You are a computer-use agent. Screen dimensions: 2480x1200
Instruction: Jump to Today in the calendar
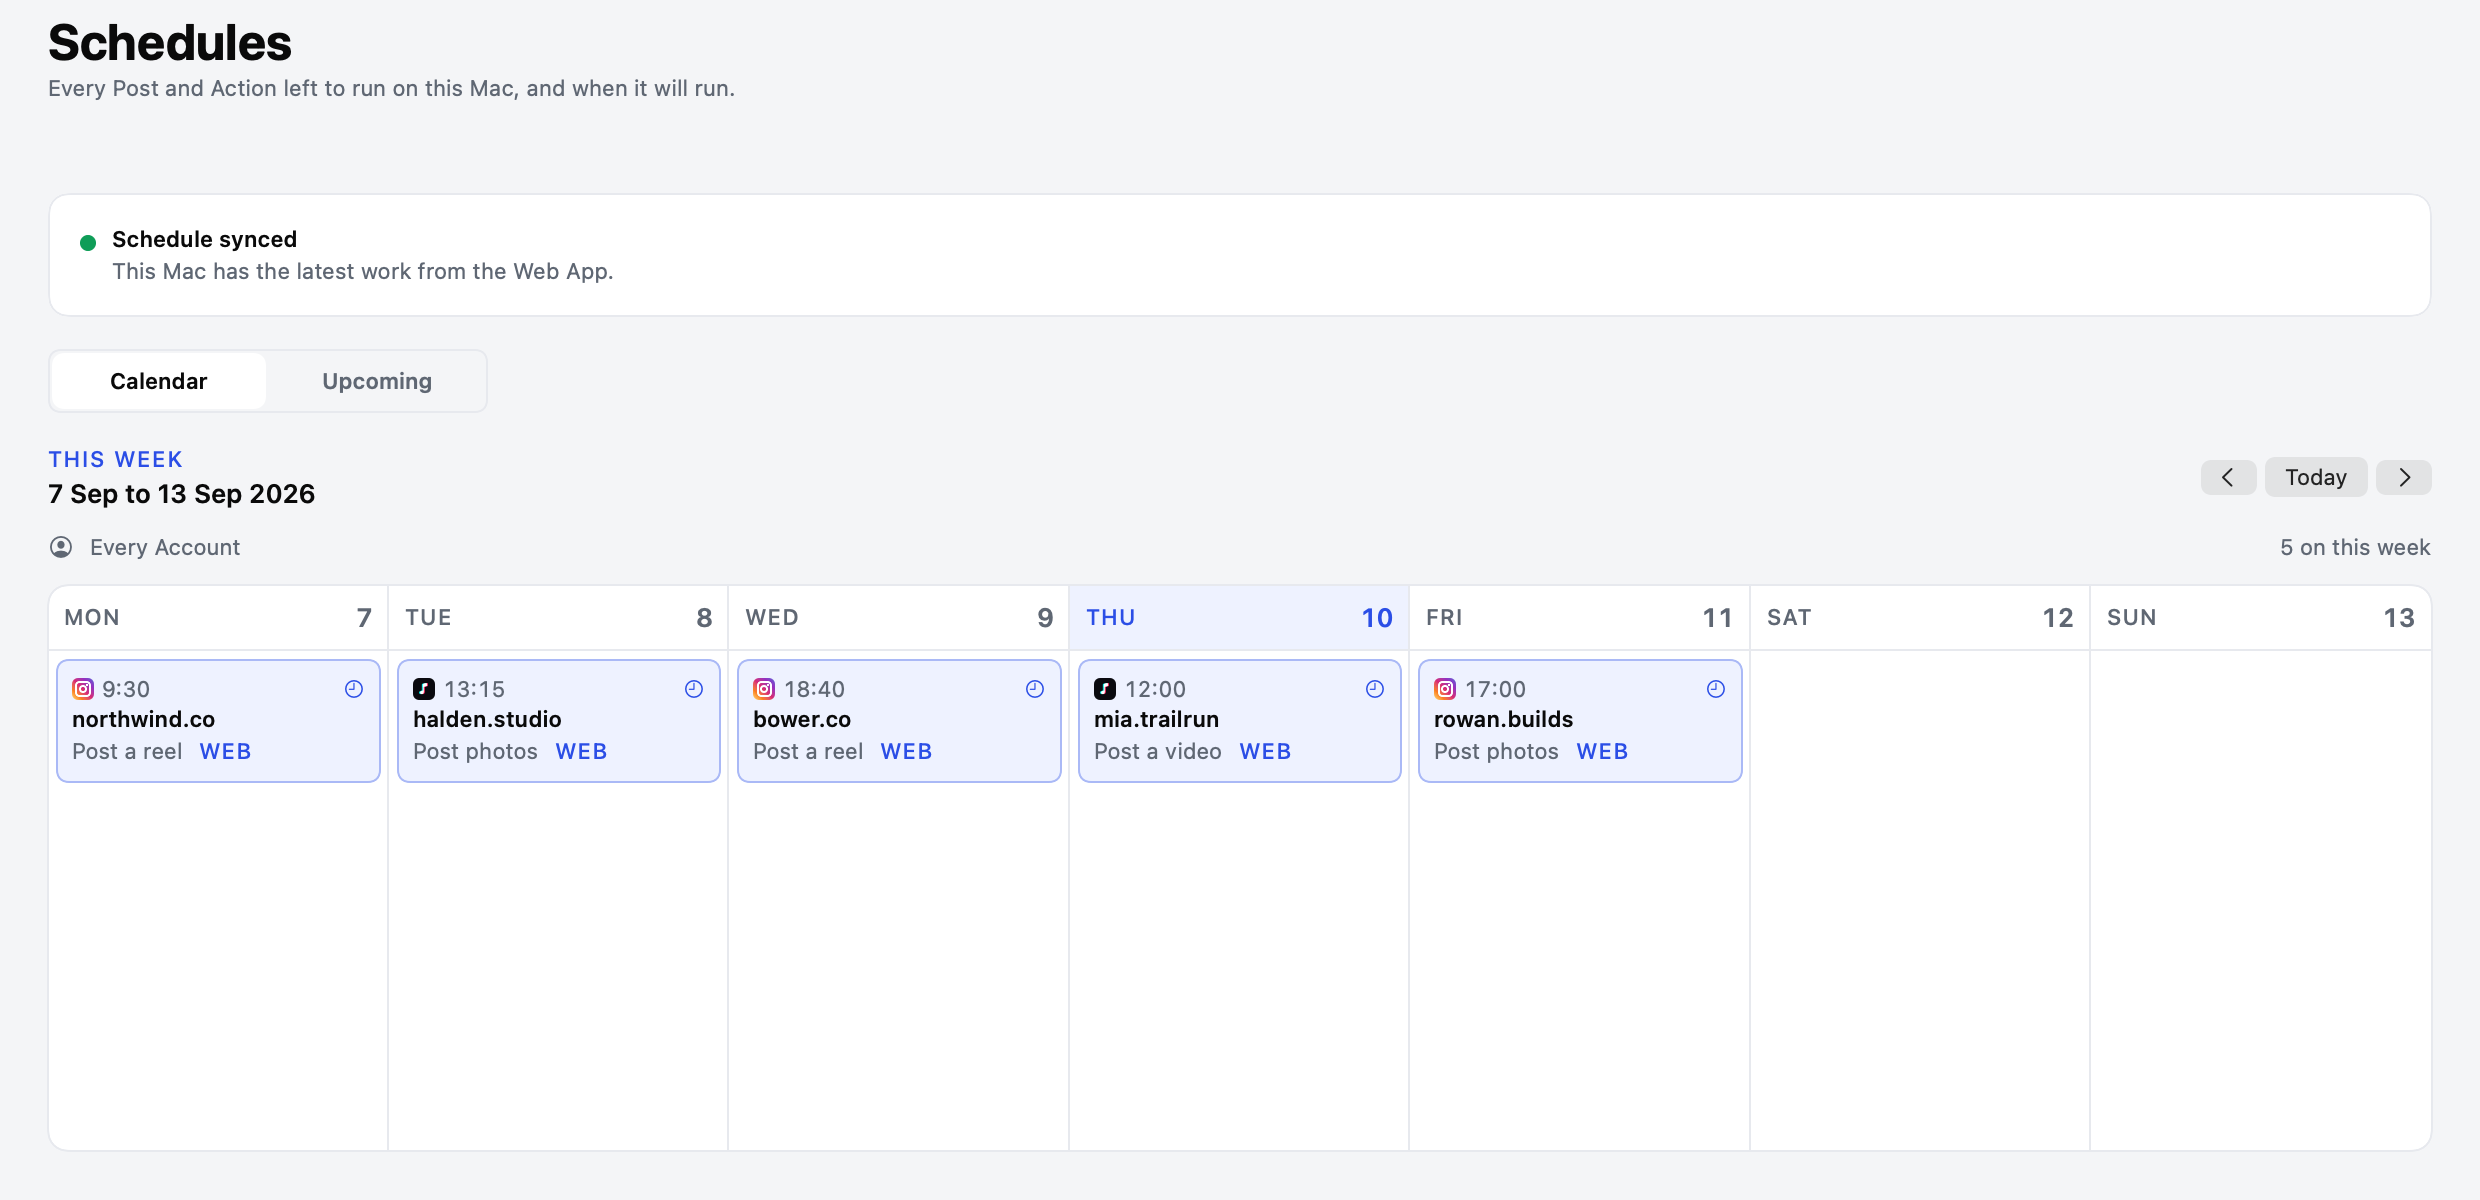click(x=2316, y=477)
